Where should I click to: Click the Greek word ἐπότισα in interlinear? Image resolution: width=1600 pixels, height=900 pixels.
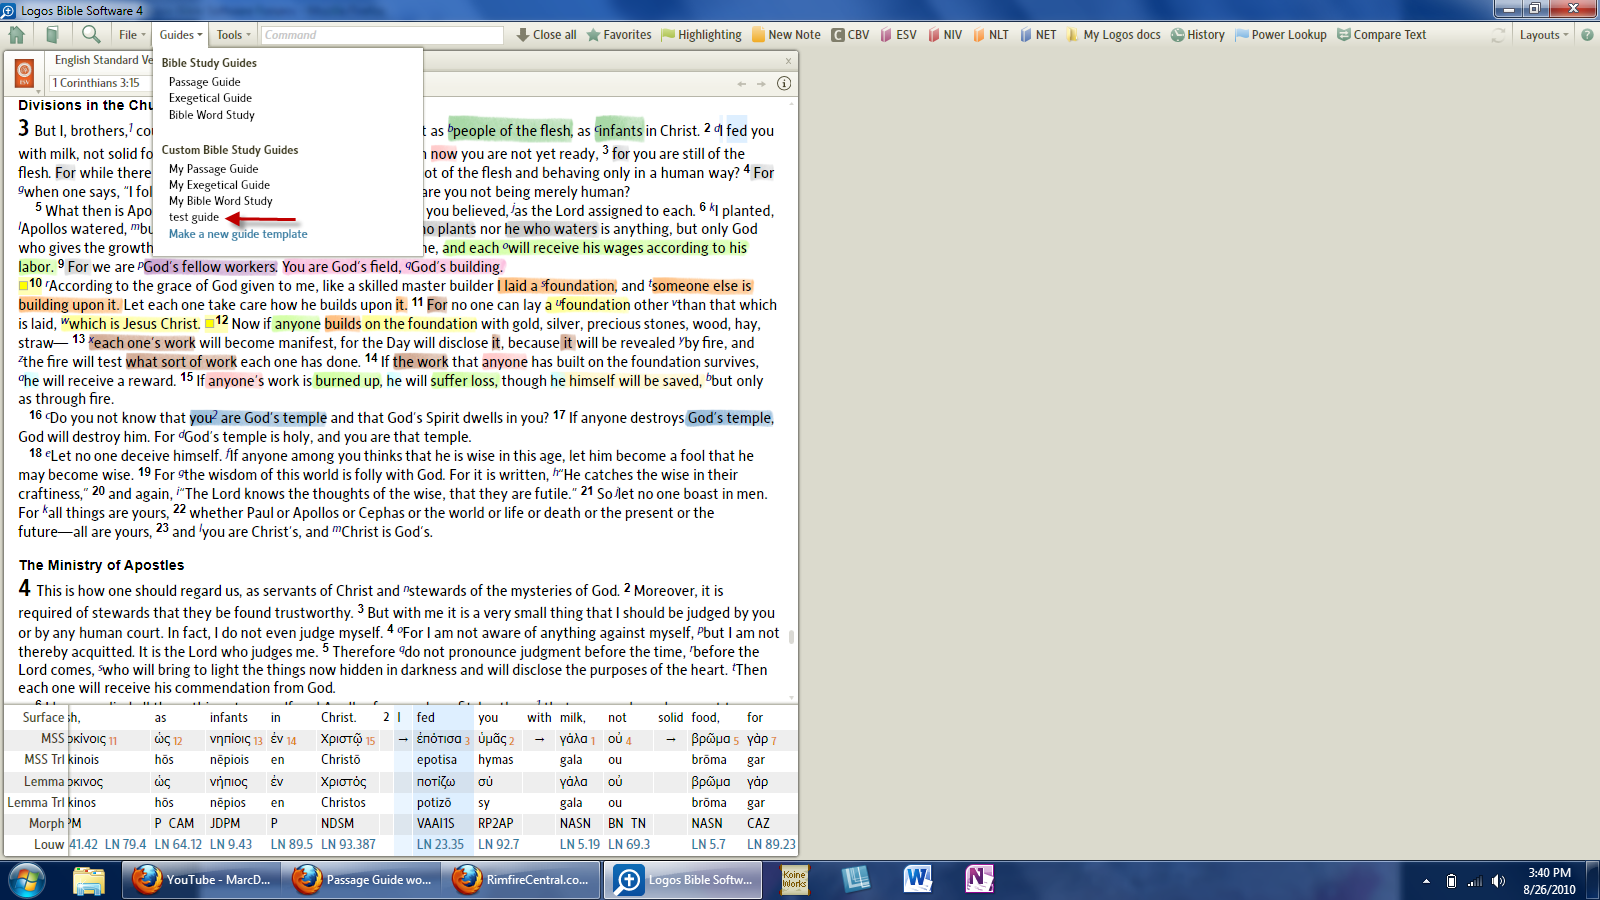tap(439, 739)
